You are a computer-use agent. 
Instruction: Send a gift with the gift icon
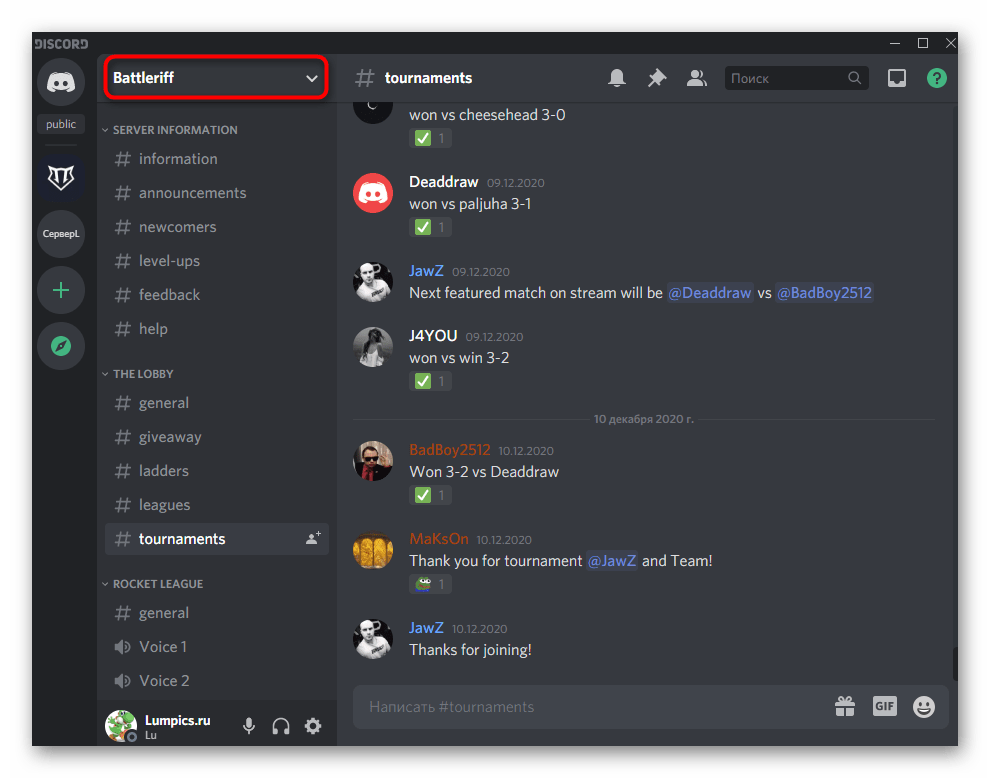[845, 706]
